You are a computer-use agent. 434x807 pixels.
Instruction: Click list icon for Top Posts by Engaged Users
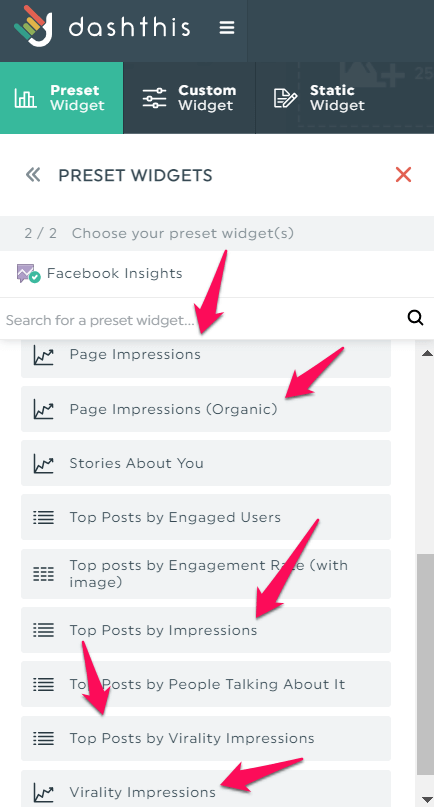44,517
